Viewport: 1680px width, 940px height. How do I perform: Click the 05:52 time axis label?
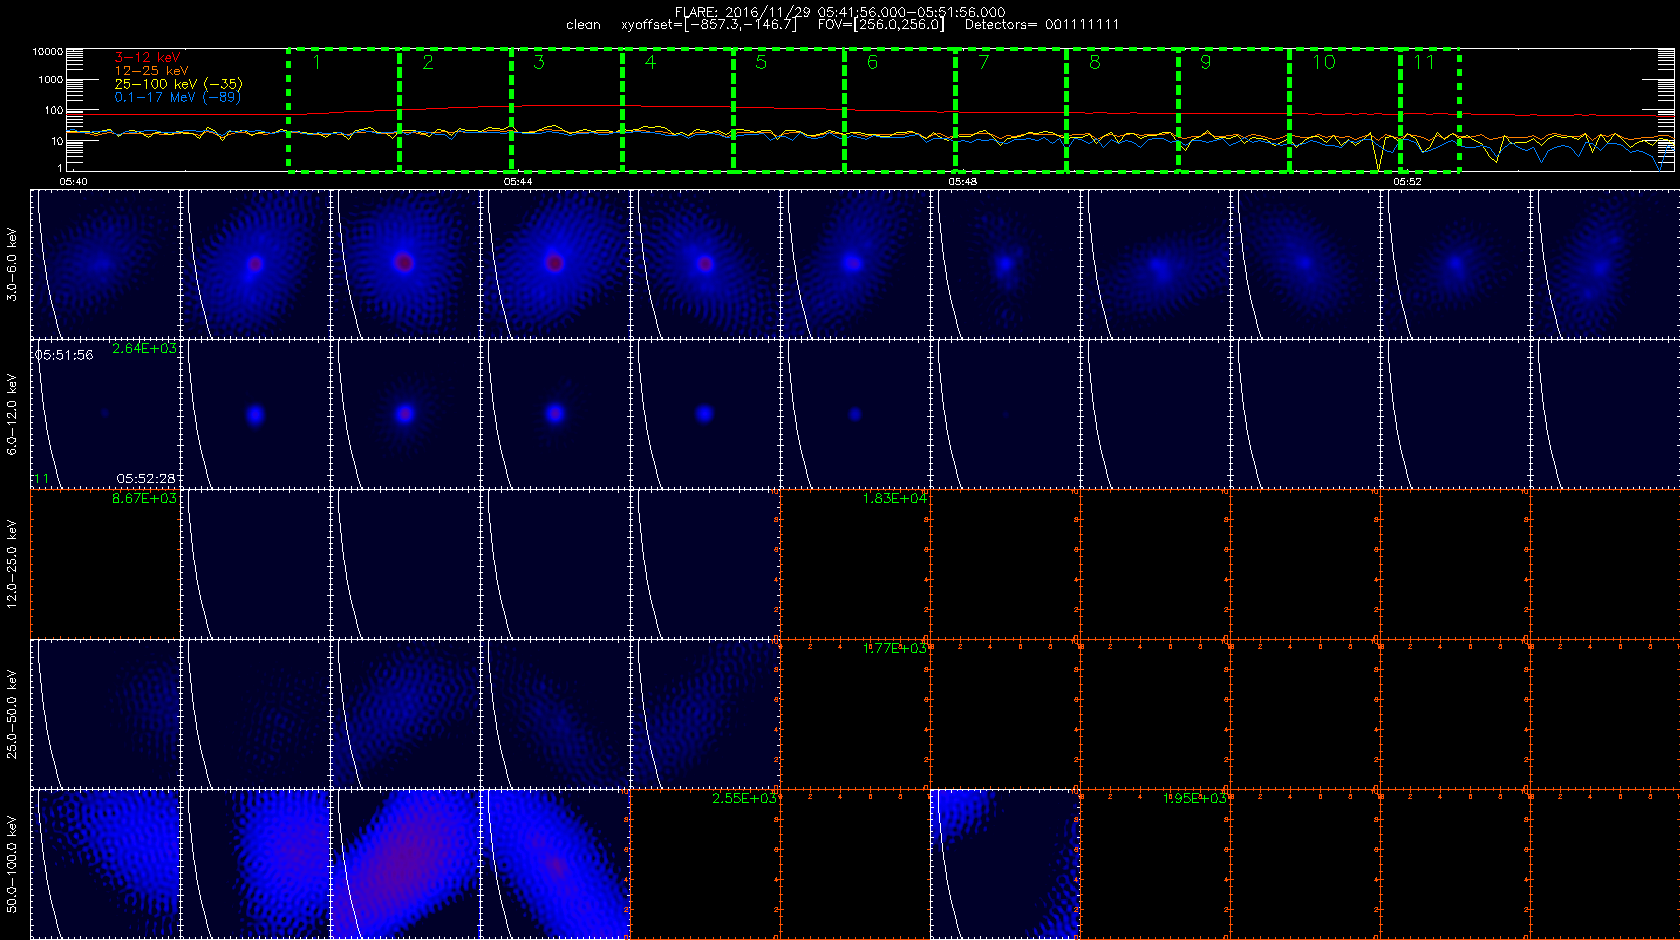1407,182
